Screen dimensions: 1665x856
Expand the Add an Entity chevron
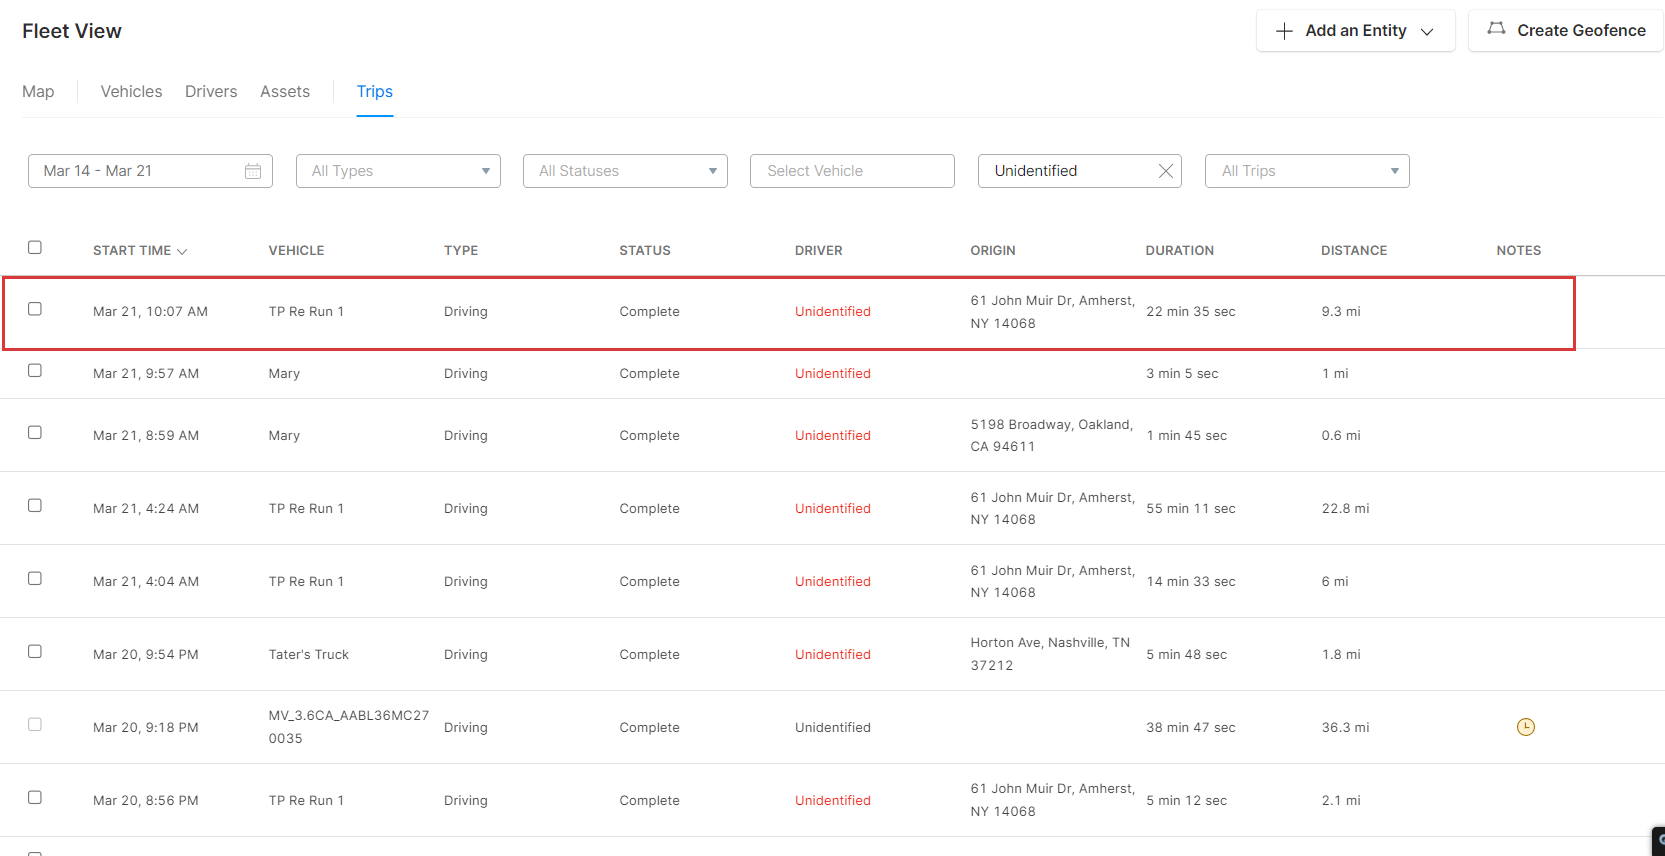[1427, 32]
